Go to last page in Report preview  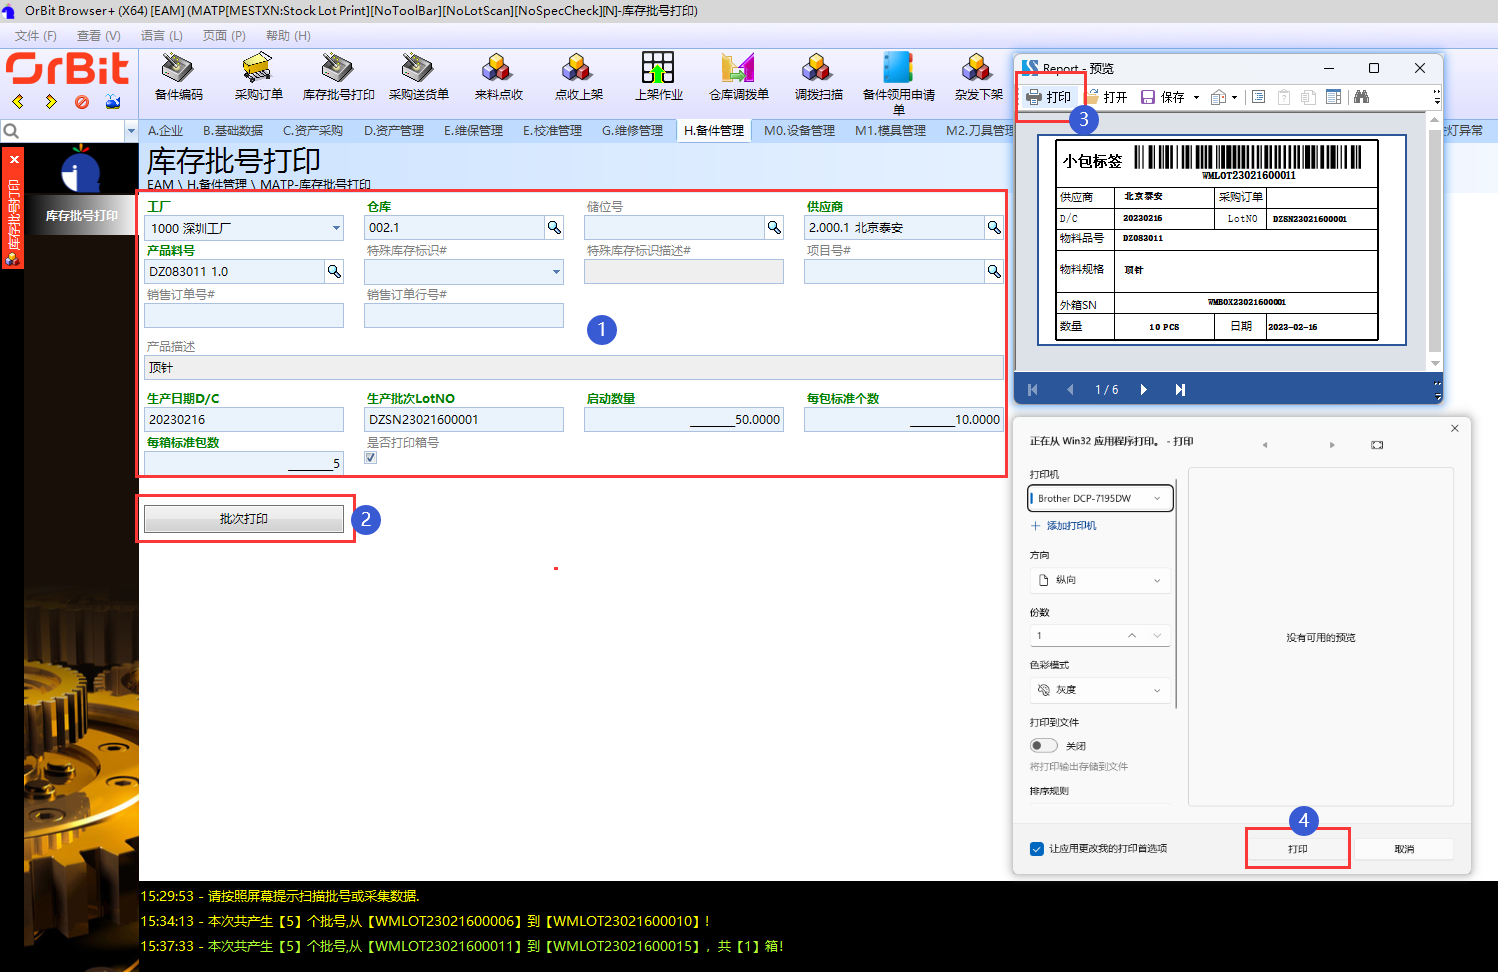(x=1180, y=390)
